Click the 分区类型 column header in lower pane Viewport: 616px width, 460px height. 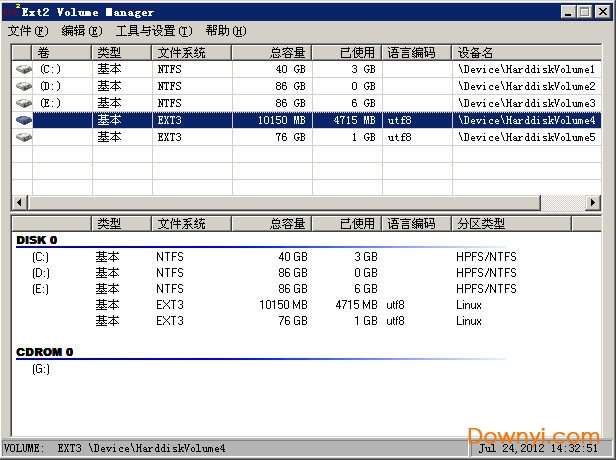(512, 224)
